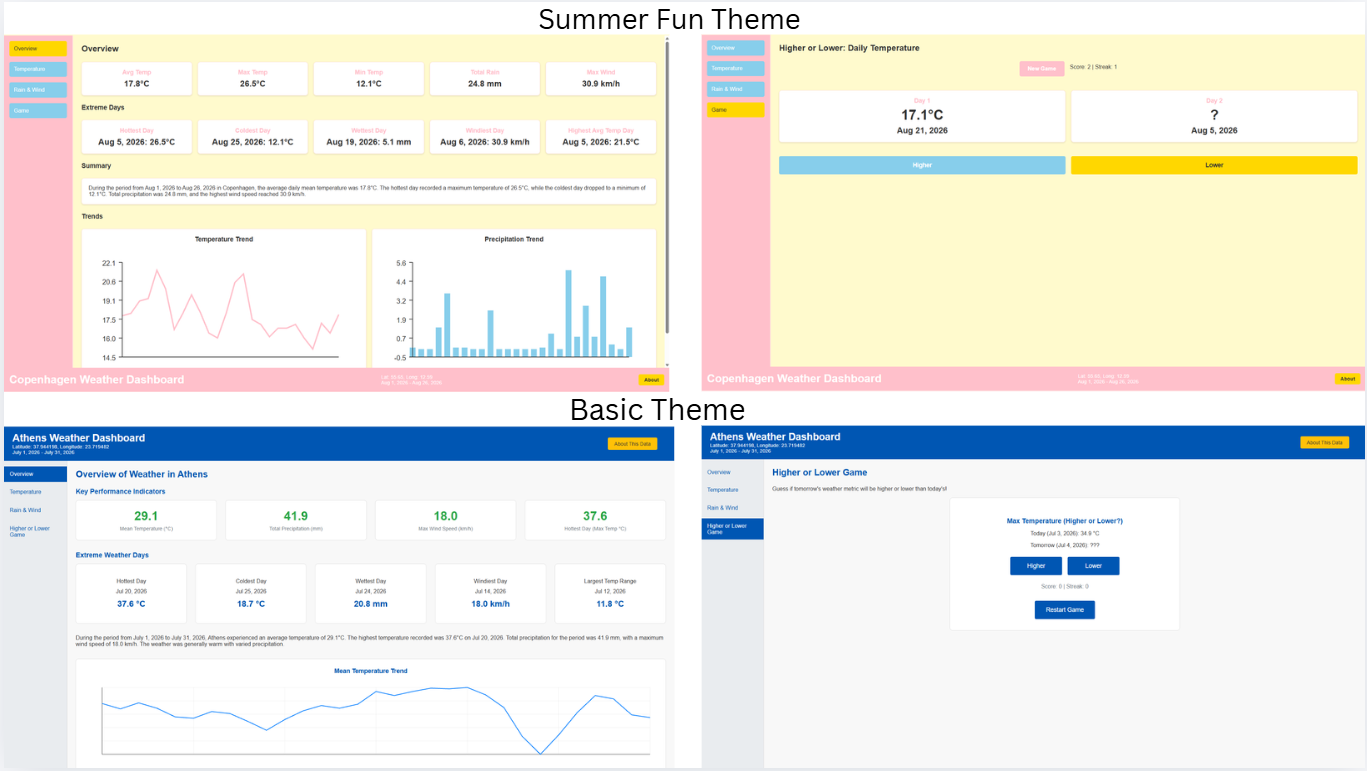Select the highlighted blue Overview tab in Athens sidebar

pyautogui.click(x=35, y=474)
